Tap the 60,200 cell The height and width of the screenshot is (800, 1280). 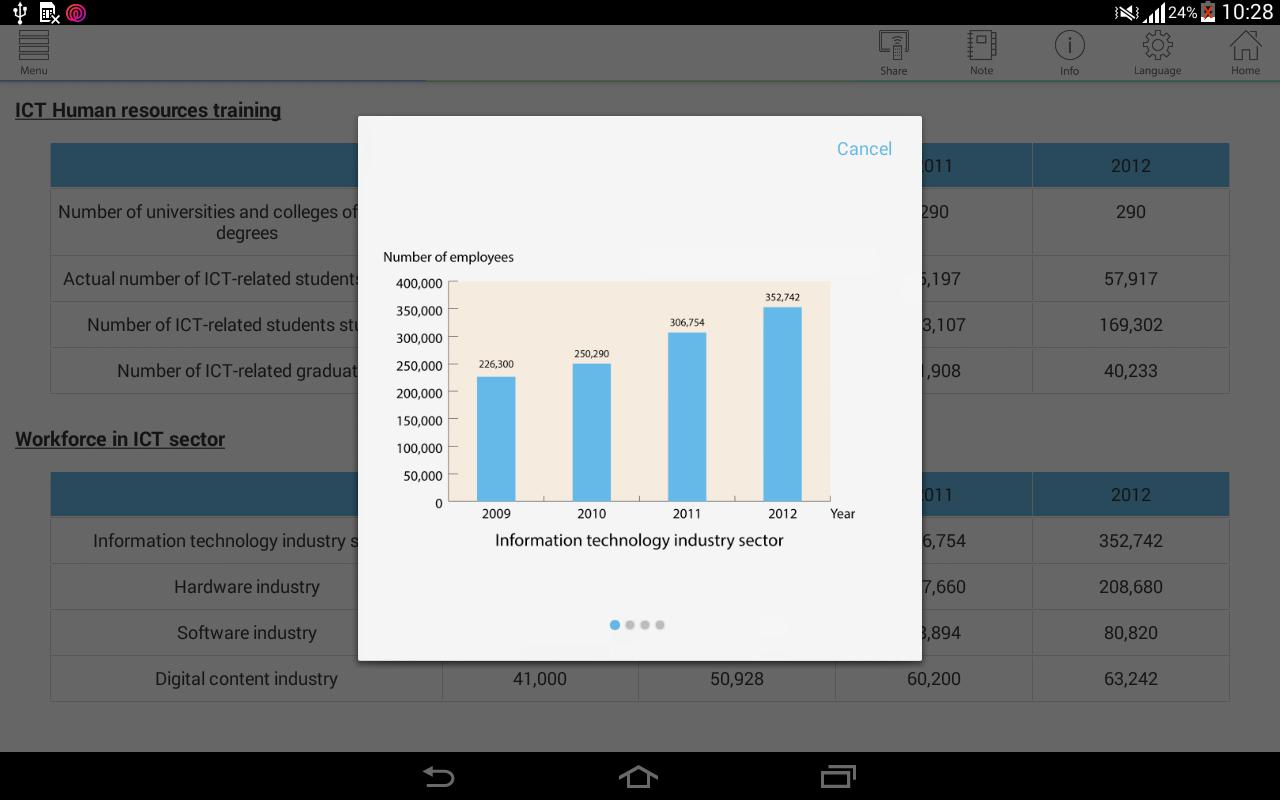934,679
